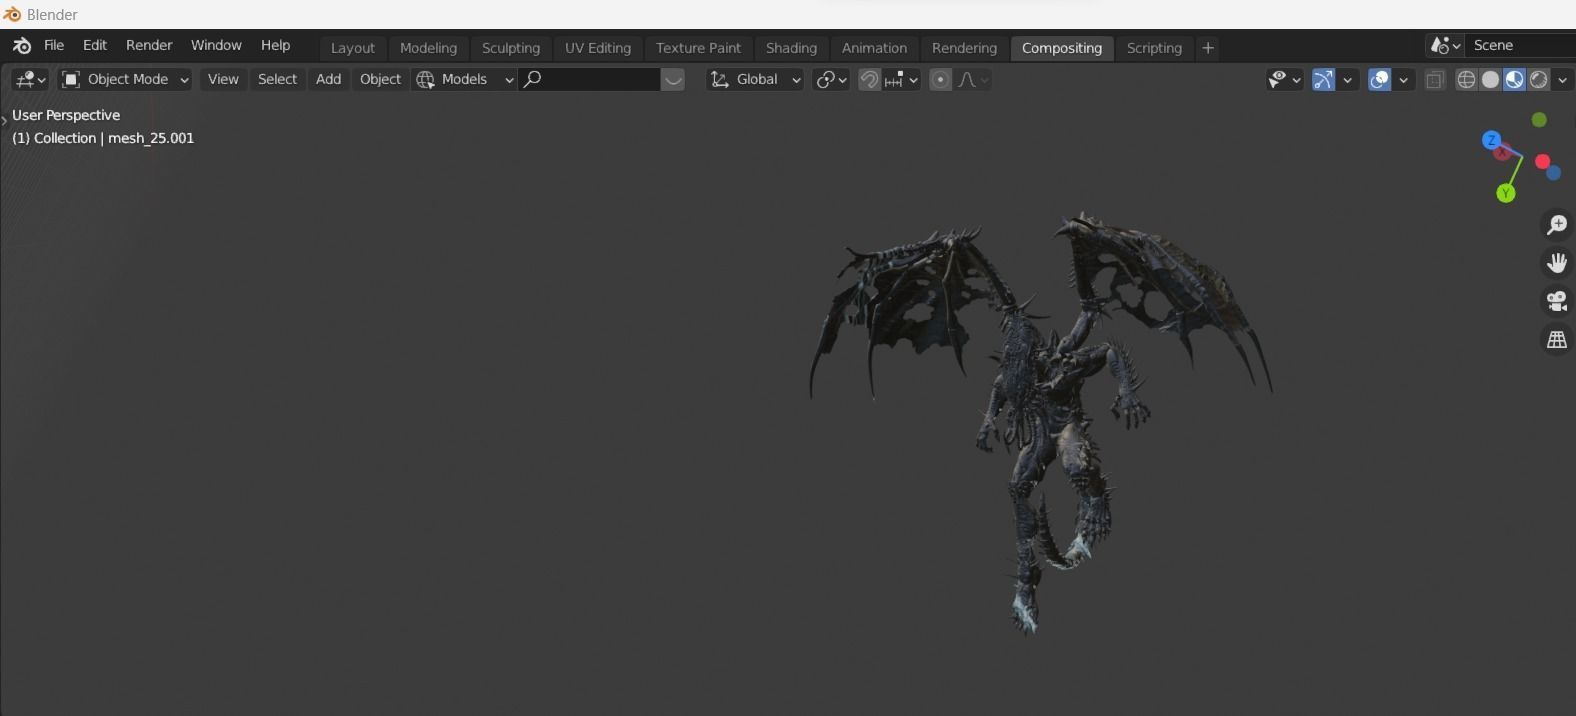The image size is (1576, 716).
Task: Open the snapping options dropdown
Action: [901, 79]
